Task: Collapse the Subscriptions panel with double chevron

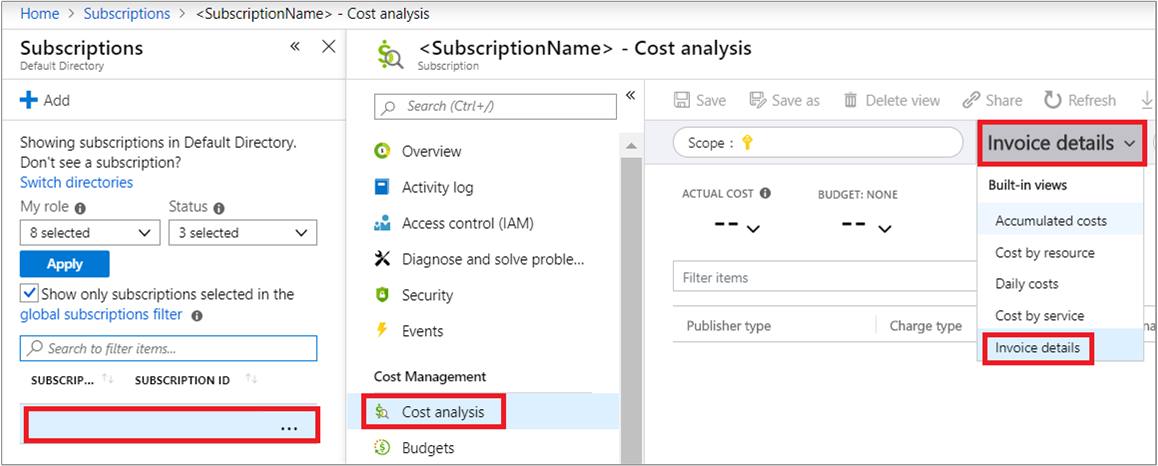Action: (295, 47)
